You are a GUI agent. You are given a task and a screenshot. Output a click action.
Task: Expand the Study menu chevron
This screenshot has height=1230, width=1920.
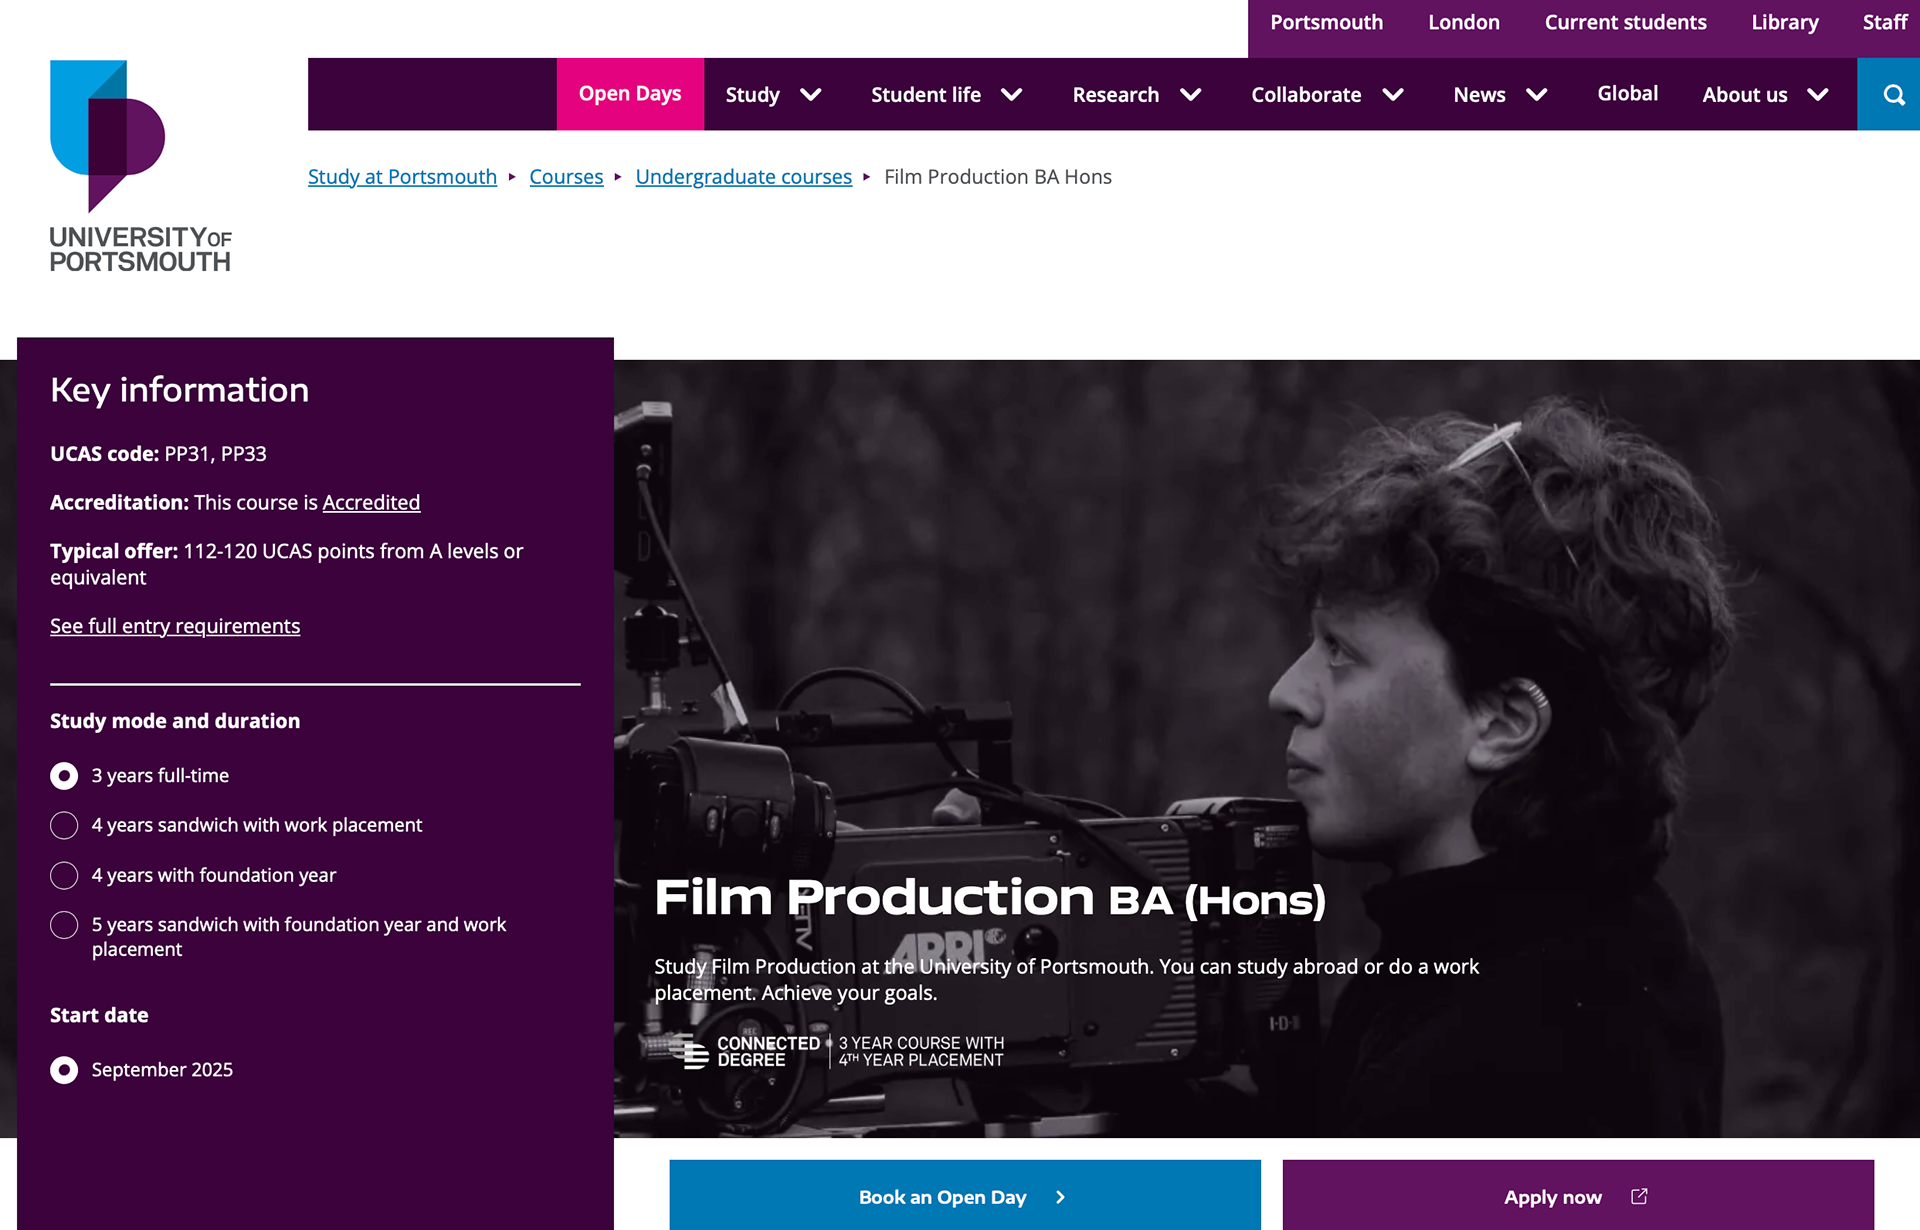pos(811,95)
